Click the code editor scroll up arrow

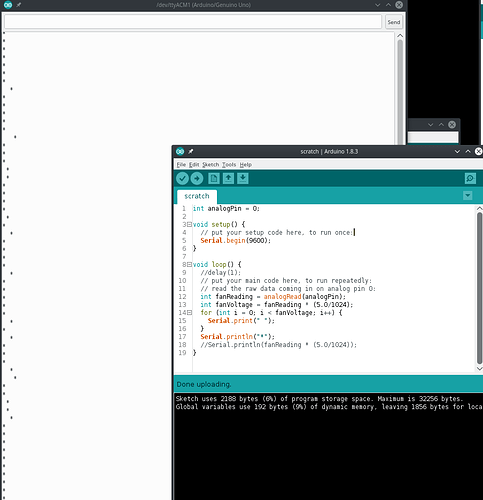tap(479, 208)
